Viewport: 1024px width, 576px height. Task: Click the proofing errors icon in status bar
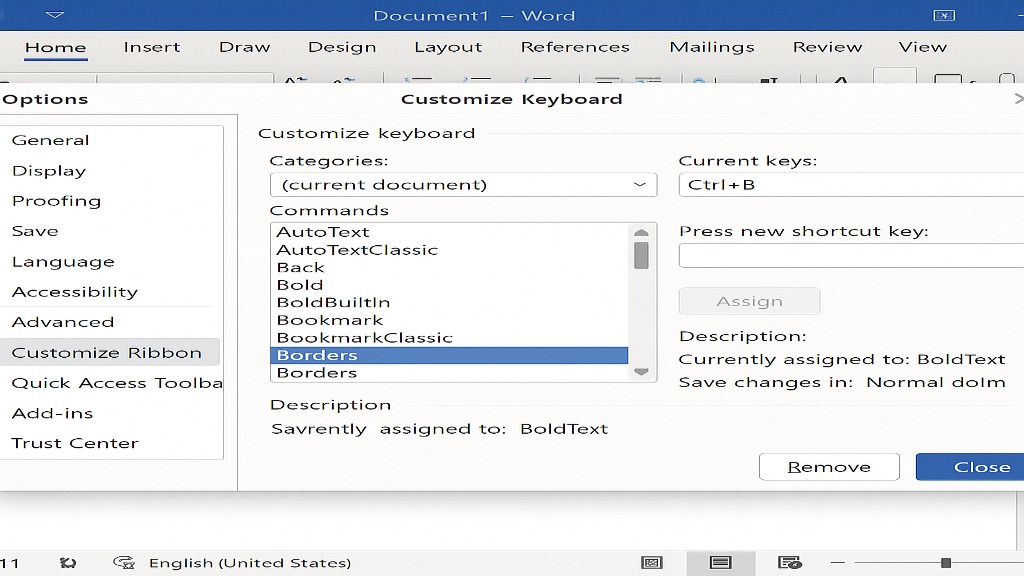coord(68,563)
